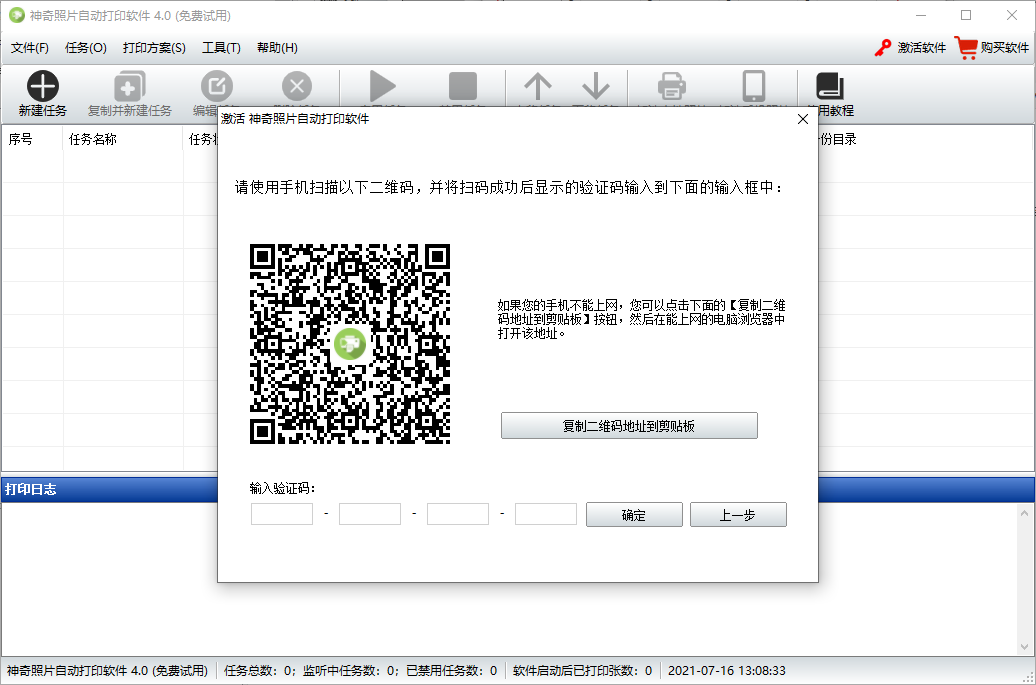Viewport: 1036px width, 685px height.
Task: Click the red key 激活软件 icon
Action: 883,48
